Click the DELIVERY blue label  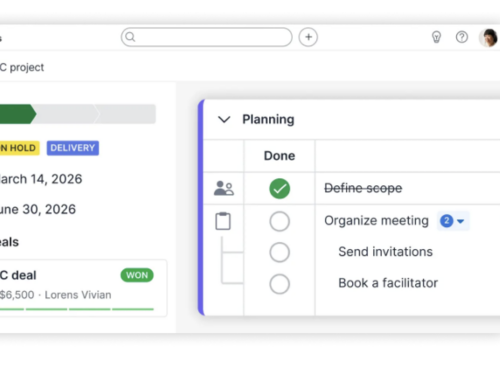click(73, 148)
